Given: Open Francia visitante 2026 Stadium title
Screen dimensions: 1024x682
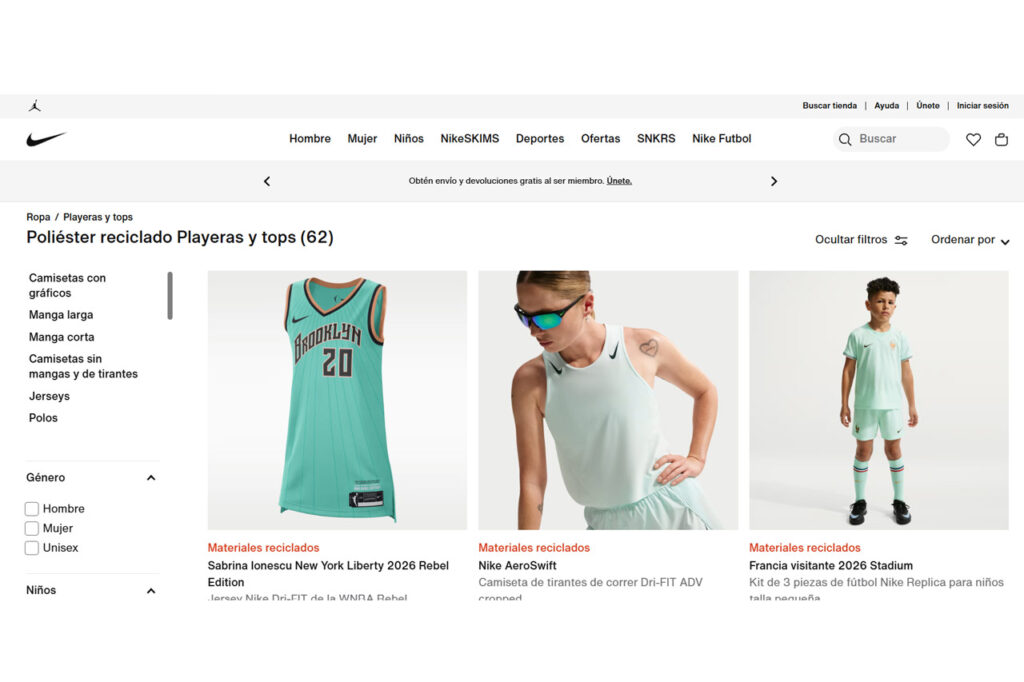Looking at the screenshot, I should coord(831,566).
